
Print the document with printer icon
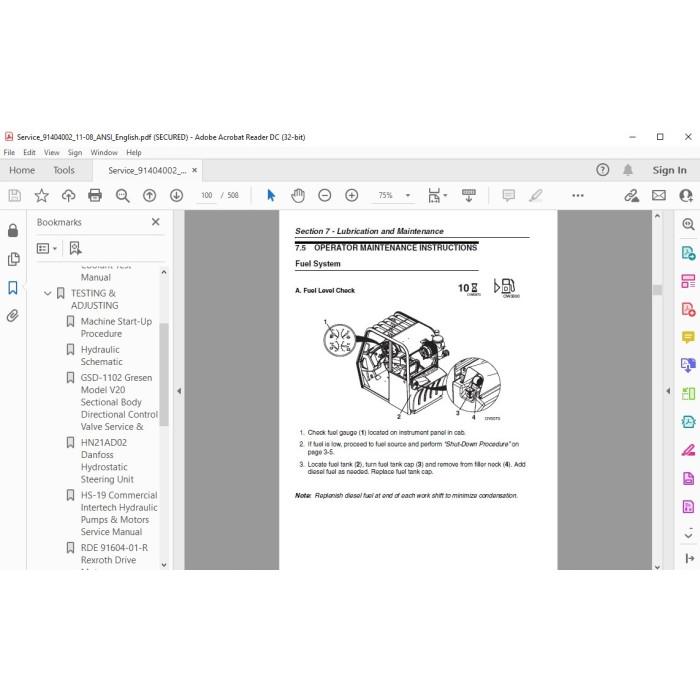[95, 196]
